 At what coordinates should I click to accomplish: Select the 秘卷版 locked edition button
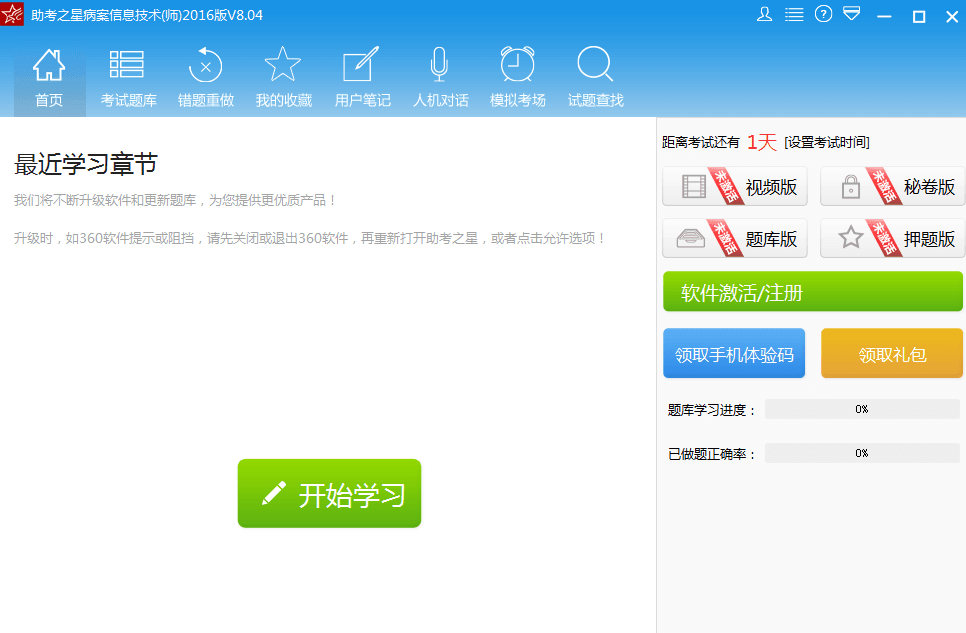coord(892,187)
